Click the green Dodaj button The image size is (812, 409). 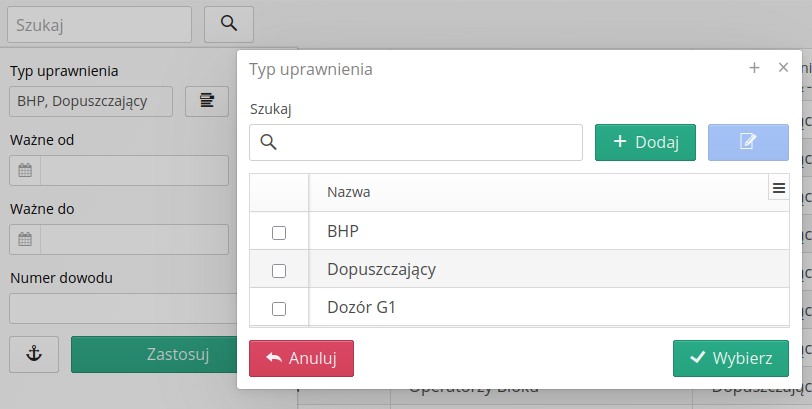(645, 142)
